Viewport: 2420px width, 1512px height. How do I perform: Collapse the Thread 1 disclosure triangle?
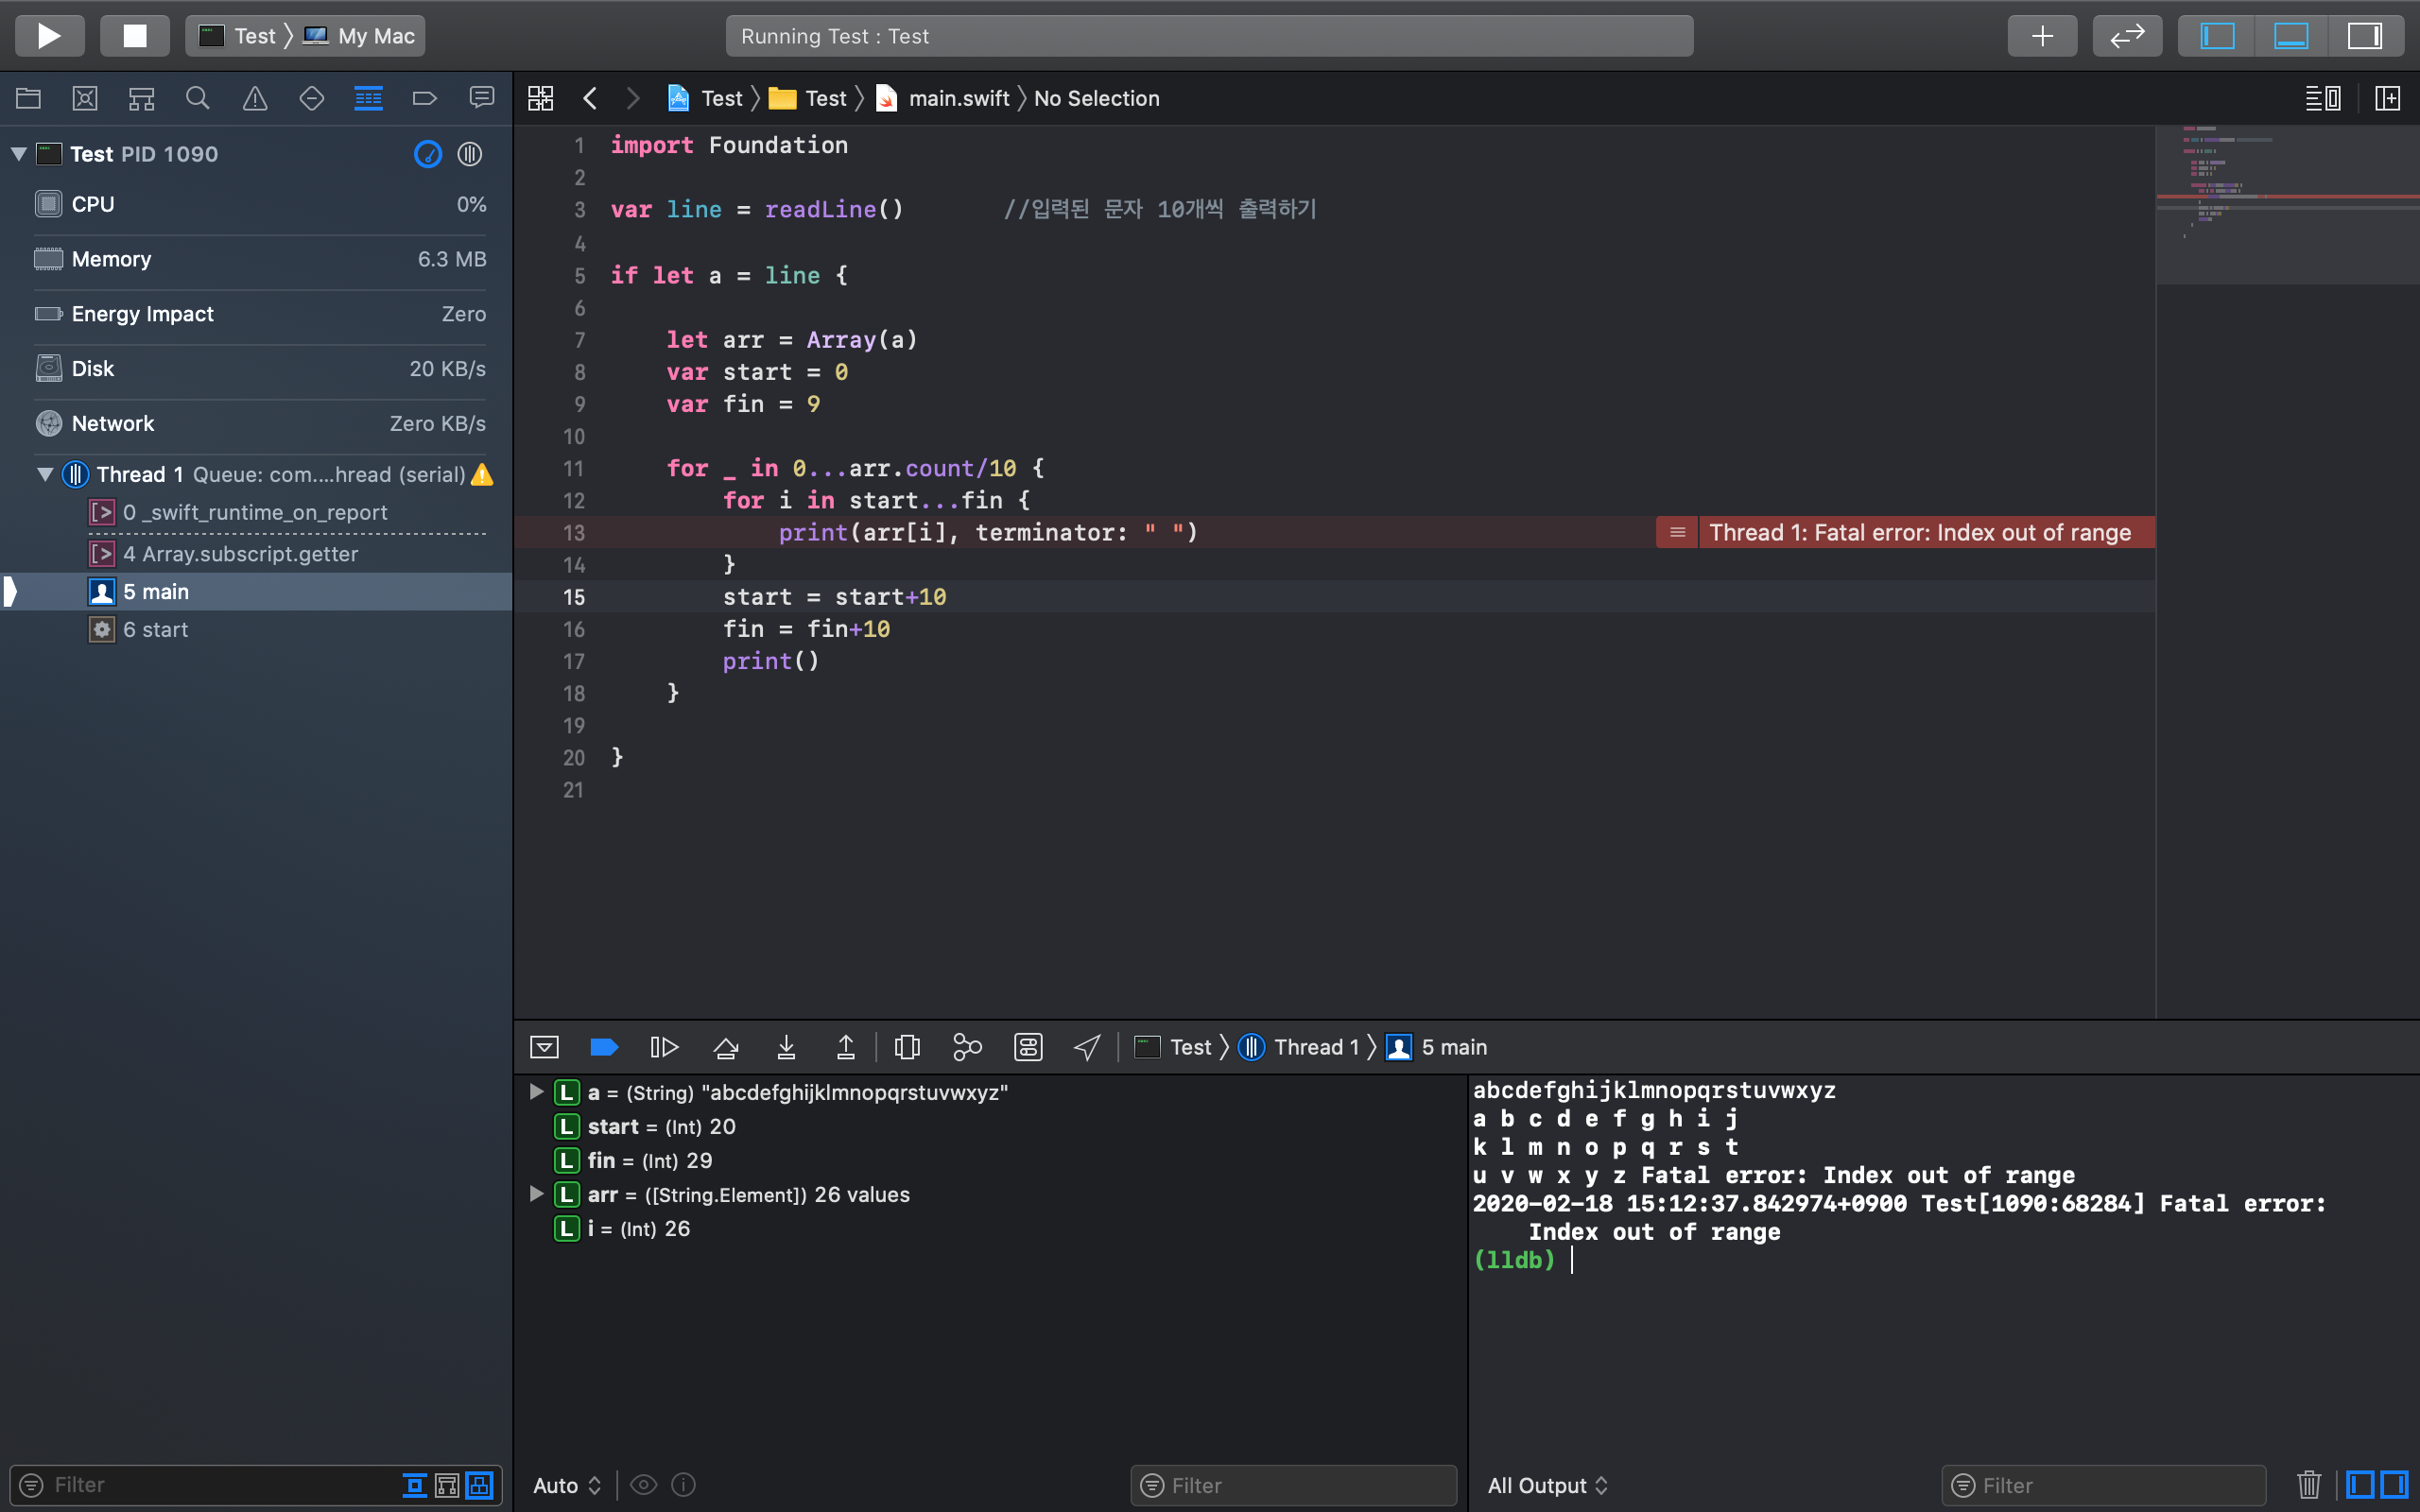pos(45,474)
